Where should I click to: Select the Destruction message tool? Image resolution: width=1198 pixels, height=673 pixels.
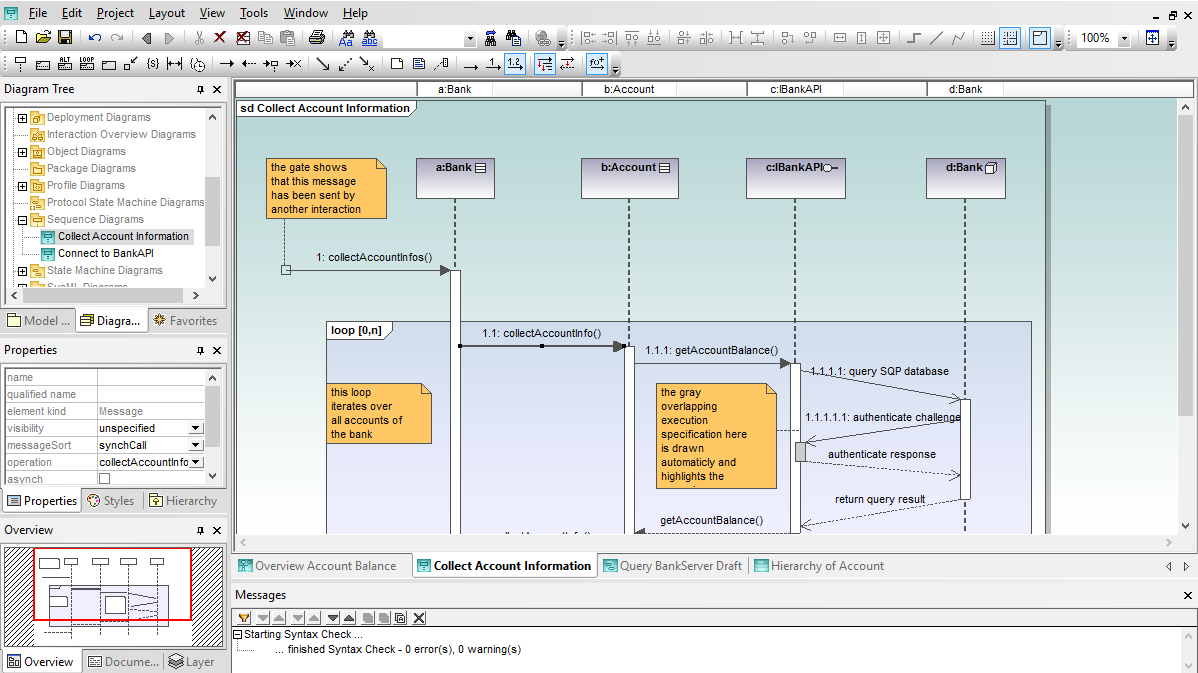293,64
